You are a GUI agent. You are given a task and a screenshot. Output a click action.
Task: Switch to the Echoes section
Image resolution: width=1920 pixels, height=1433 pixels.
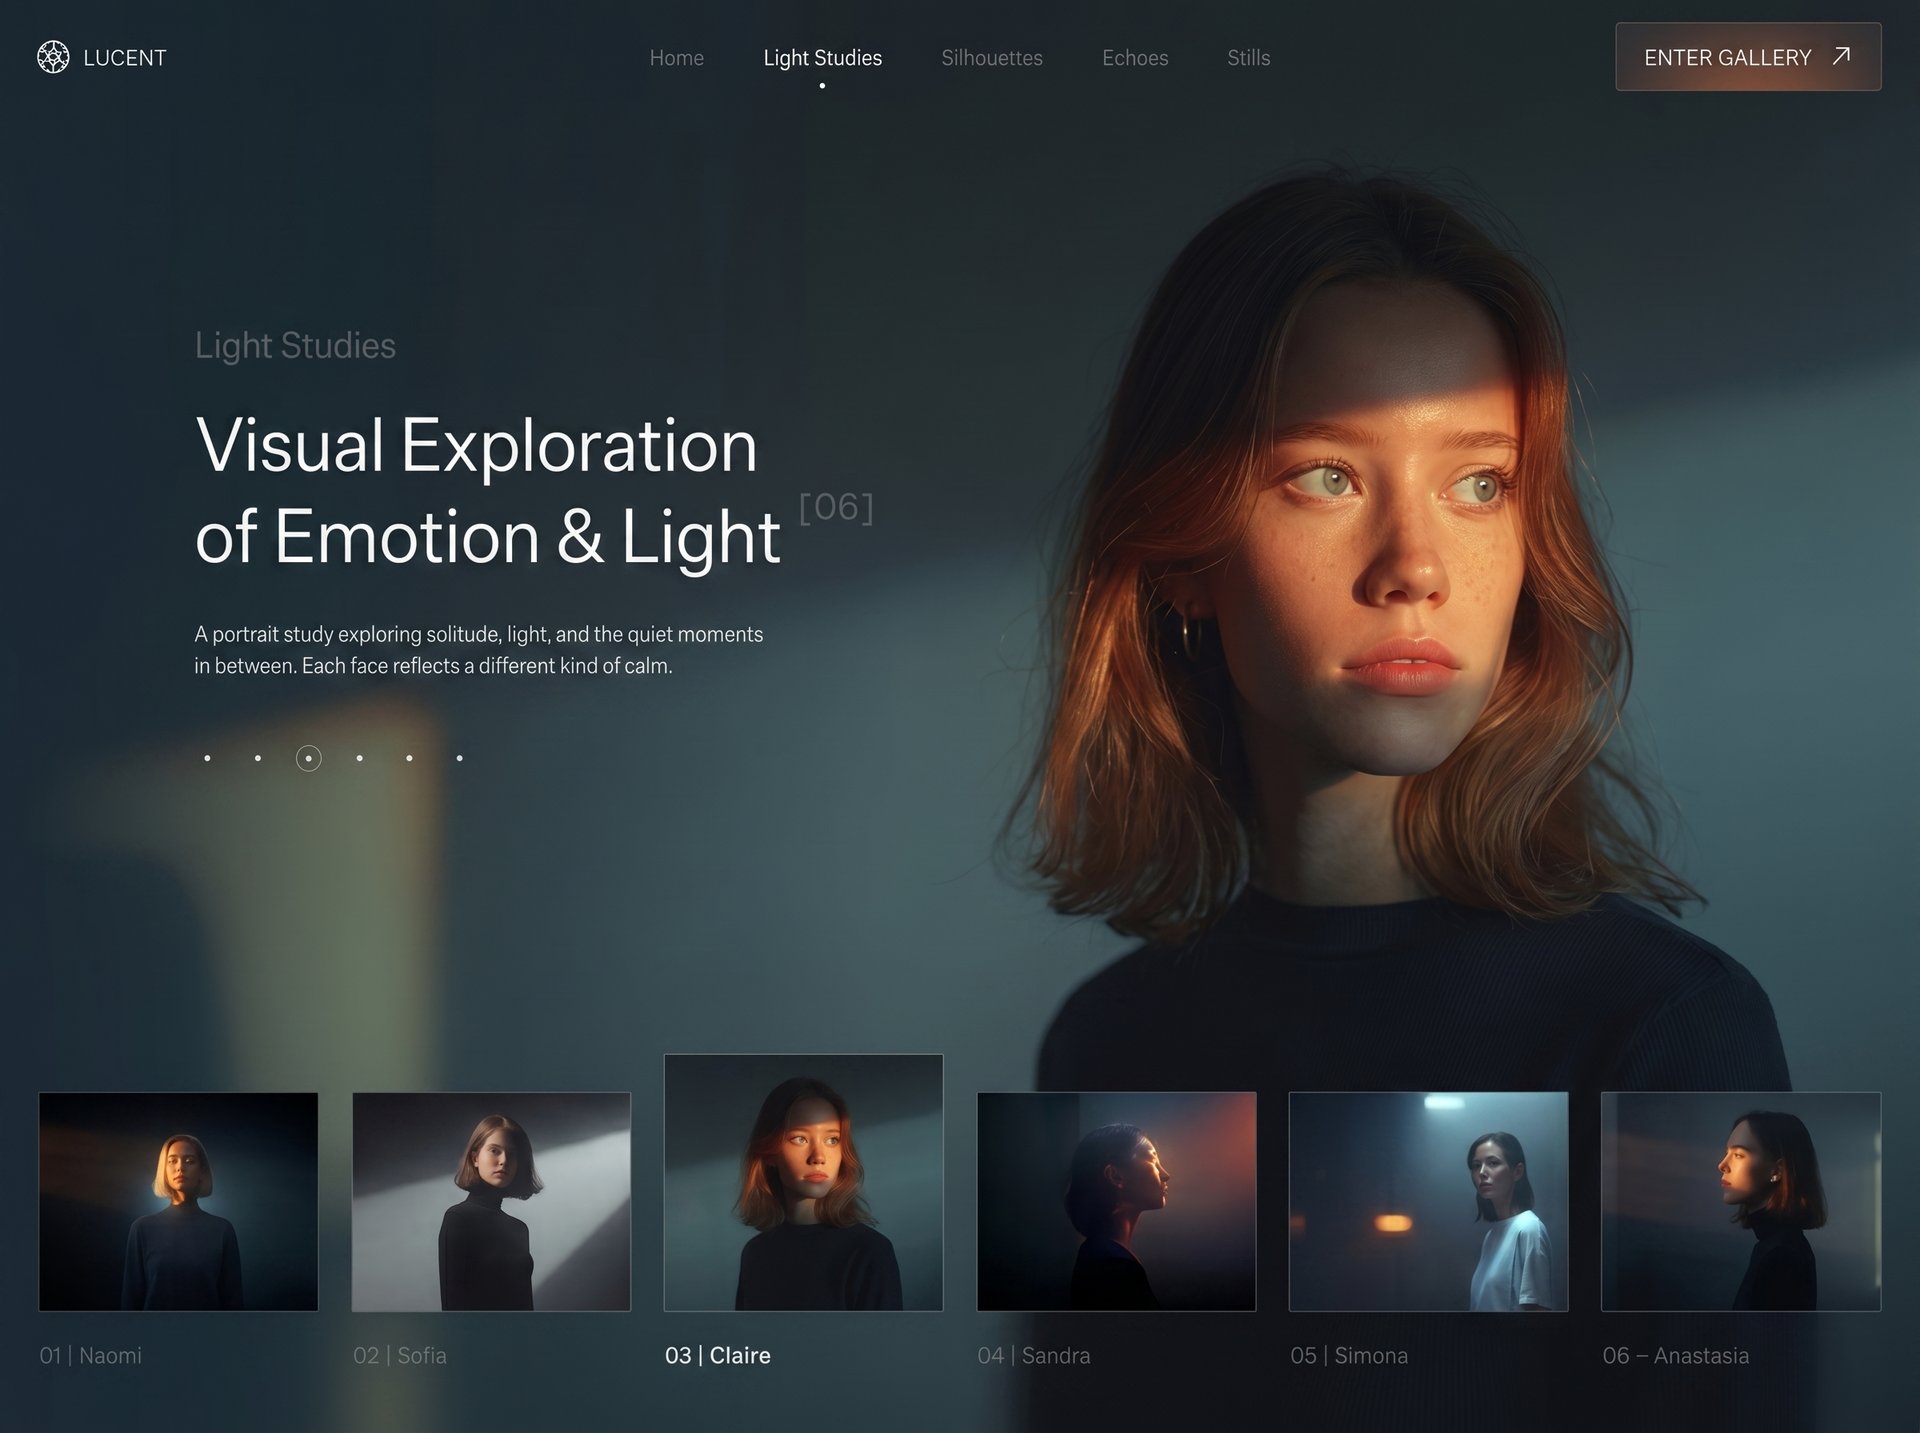click(x=1134, y=58)
